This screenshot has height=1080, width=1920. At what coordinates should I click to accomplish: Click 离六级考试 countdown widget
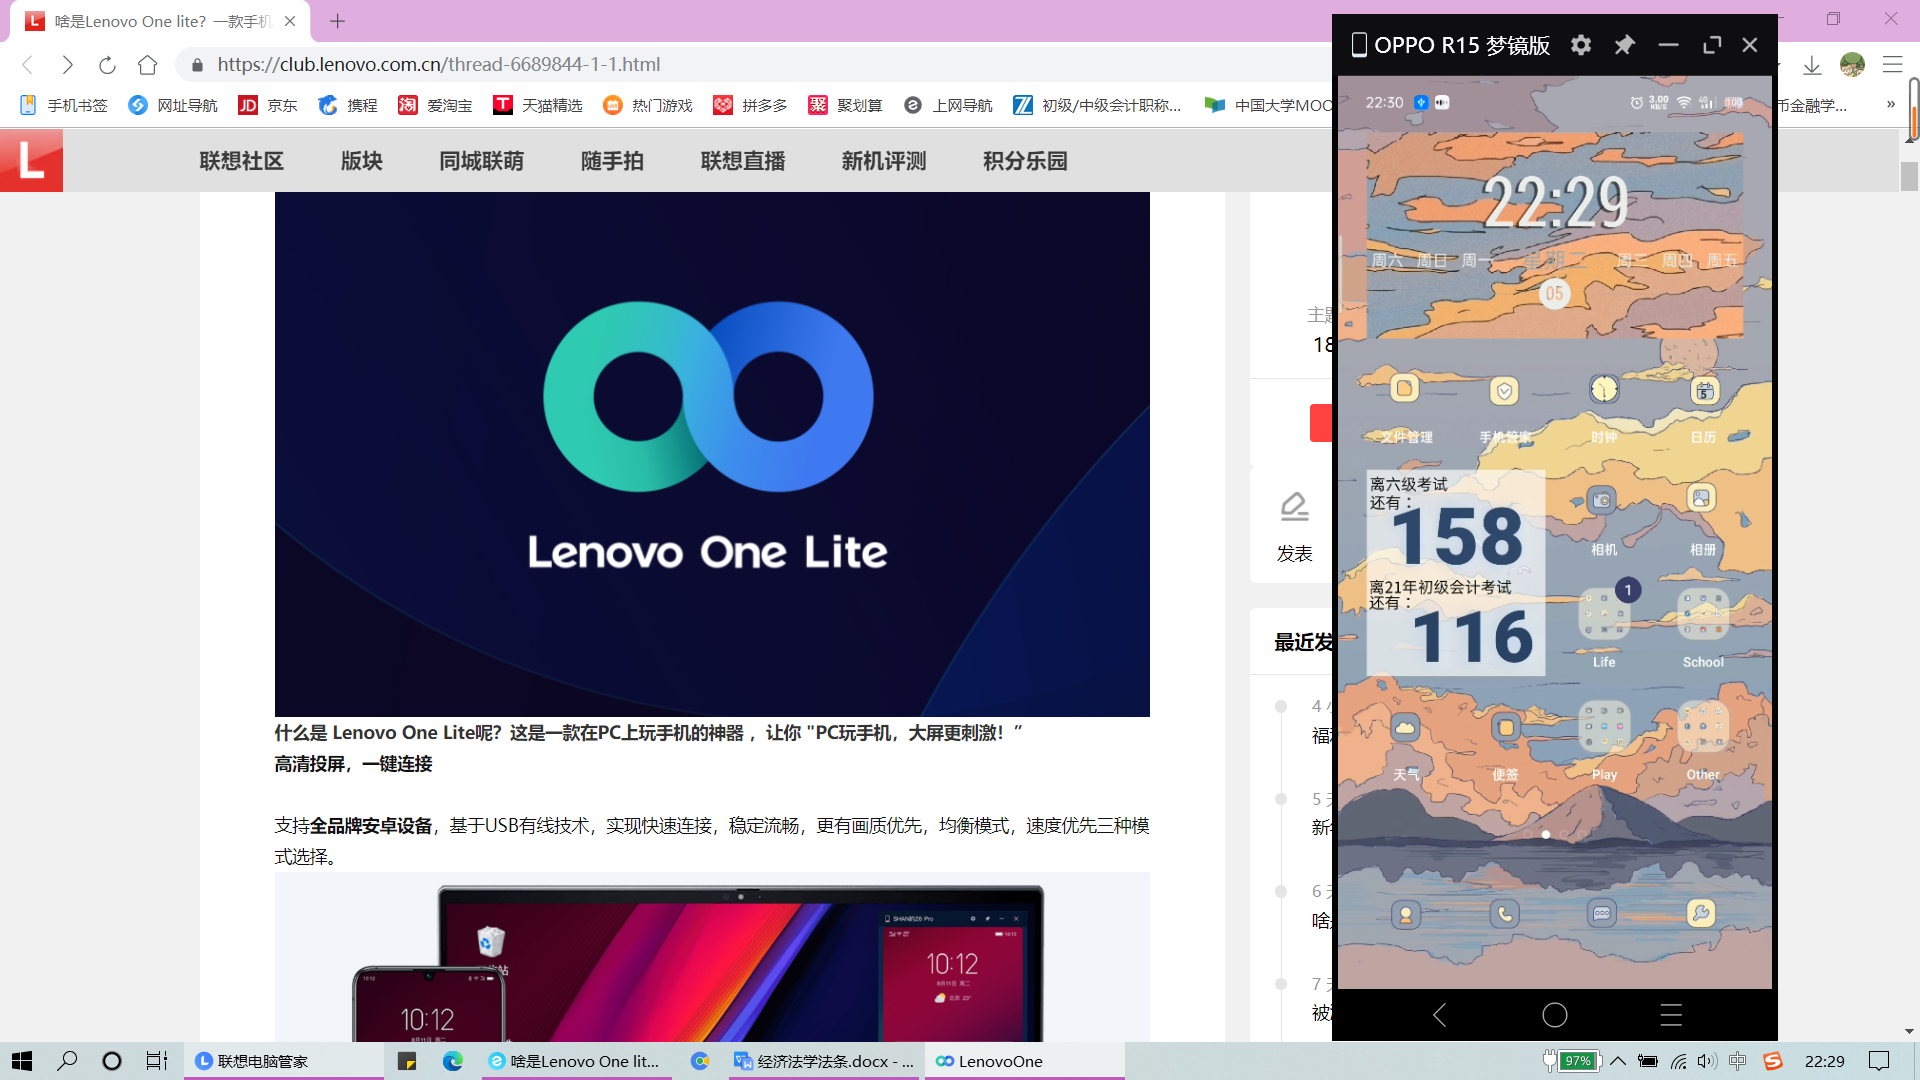tap(1455, 573)
